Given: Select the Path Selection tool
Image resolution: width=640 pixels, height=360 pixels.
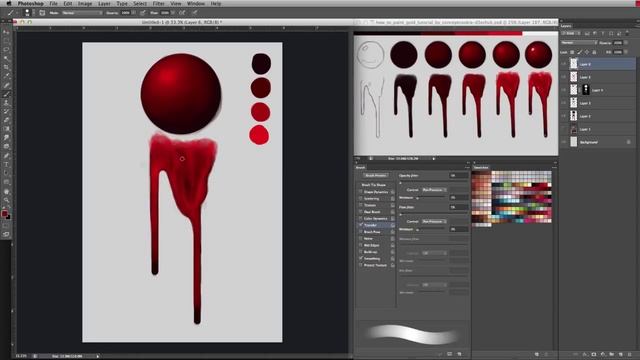Looking at the screenshot, I should click(6, 173).
